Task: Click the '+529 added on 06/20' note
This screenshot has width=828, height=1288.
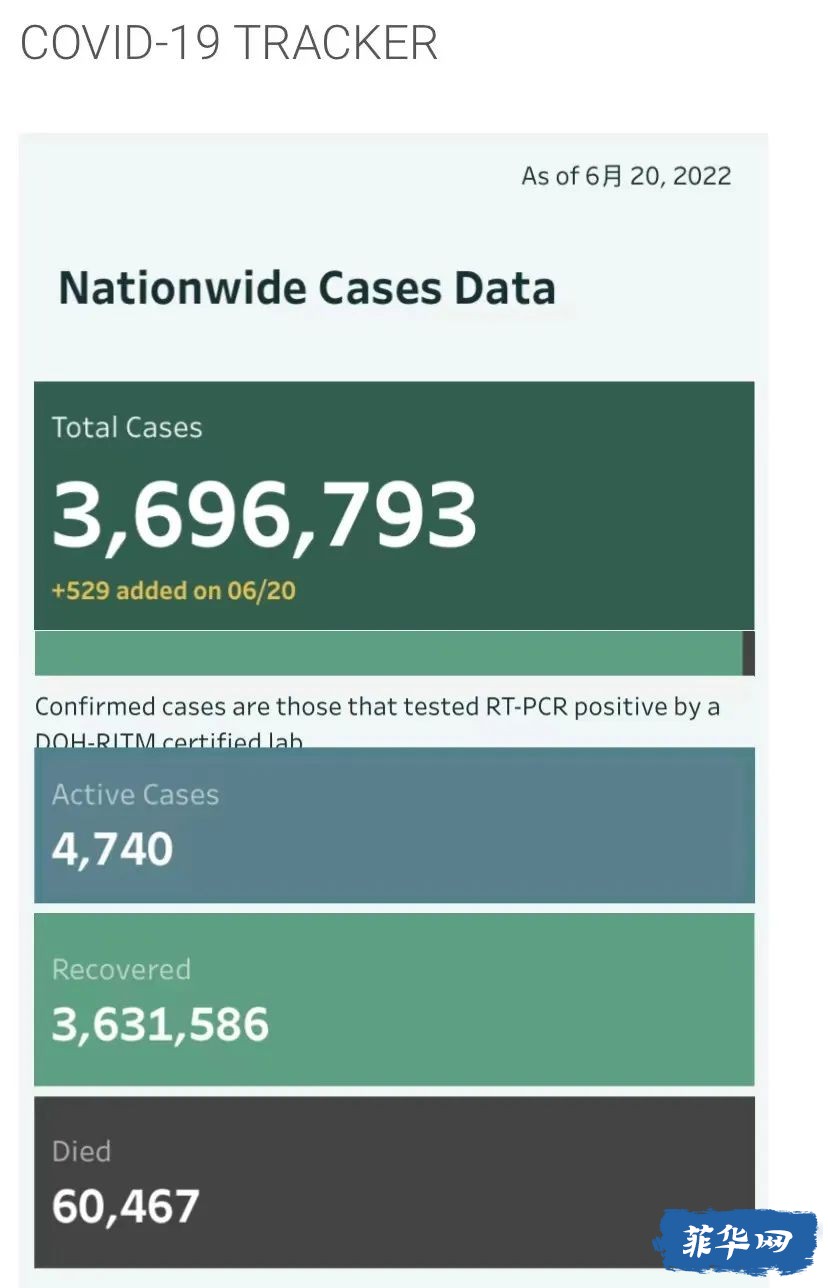Action: [x=174, y=590]
